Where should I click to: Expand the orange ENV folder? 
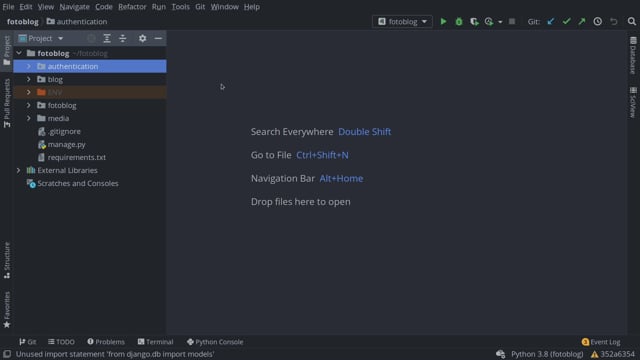click(x=29, y=92)
